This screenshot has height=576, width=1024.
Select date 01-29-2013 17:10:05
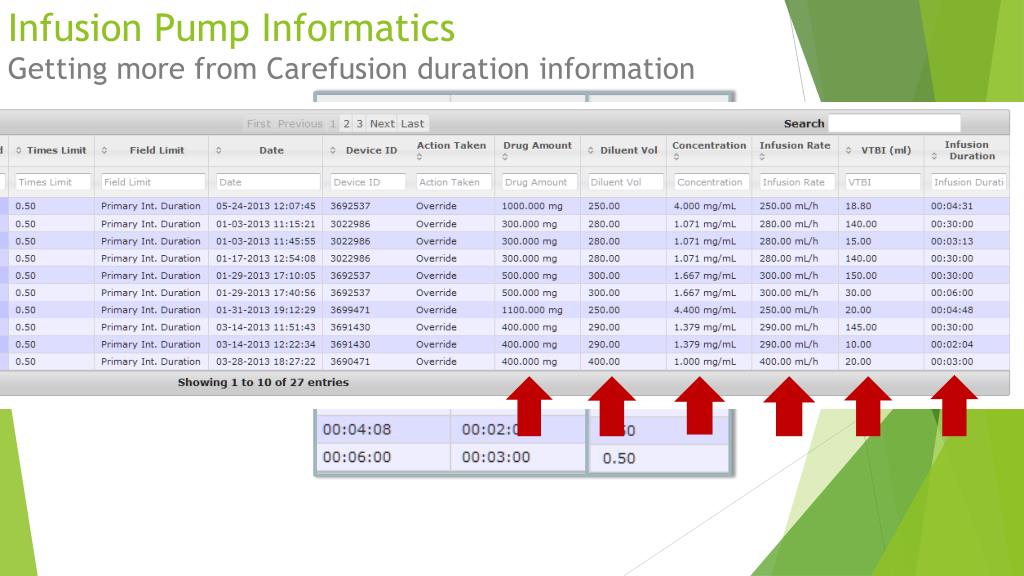pos(266,276)
